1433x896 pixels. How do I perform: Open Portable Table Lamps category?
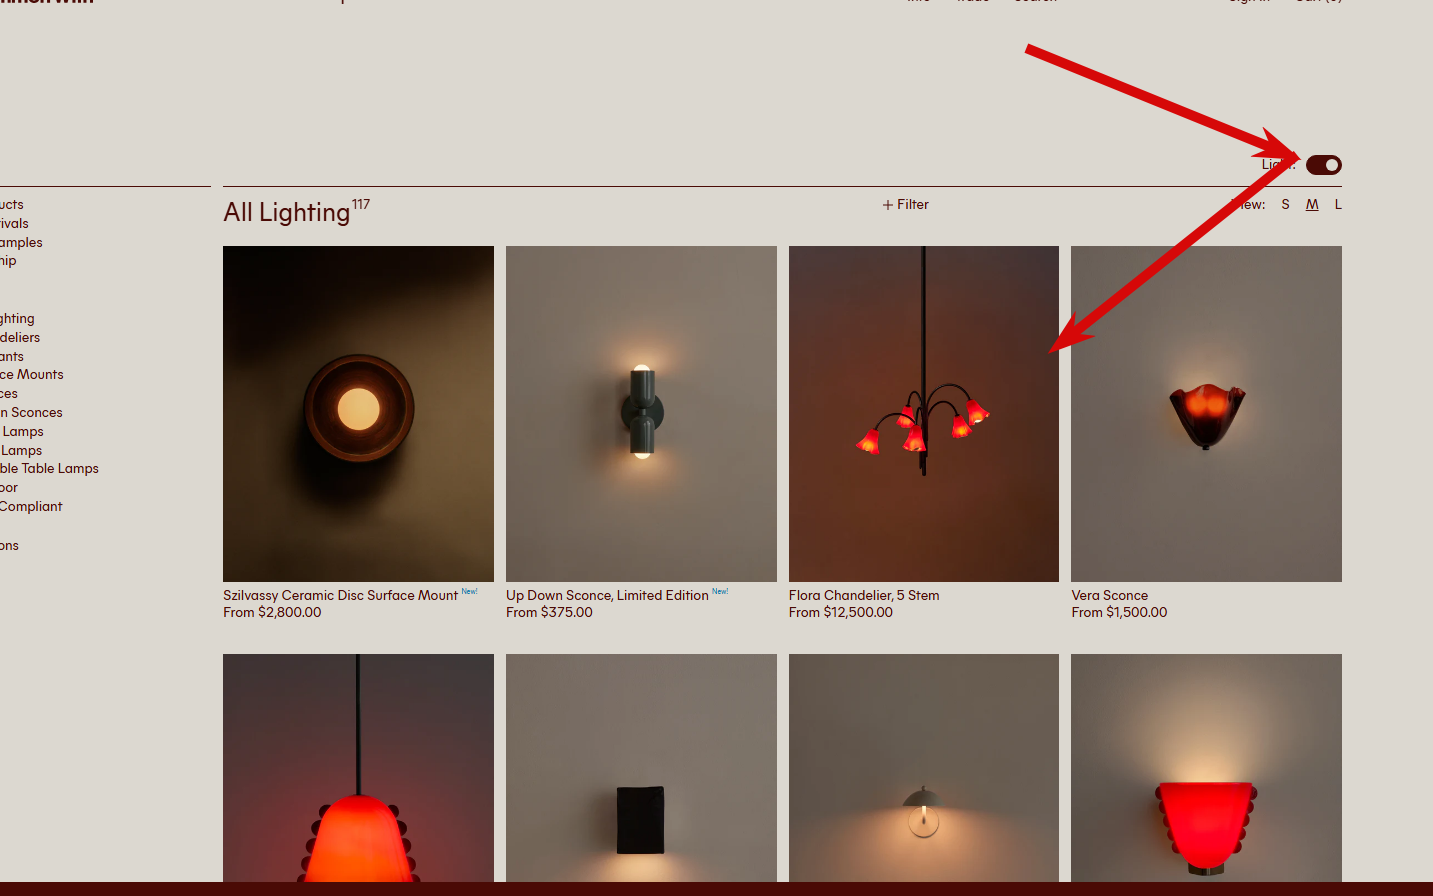point(49,468)
